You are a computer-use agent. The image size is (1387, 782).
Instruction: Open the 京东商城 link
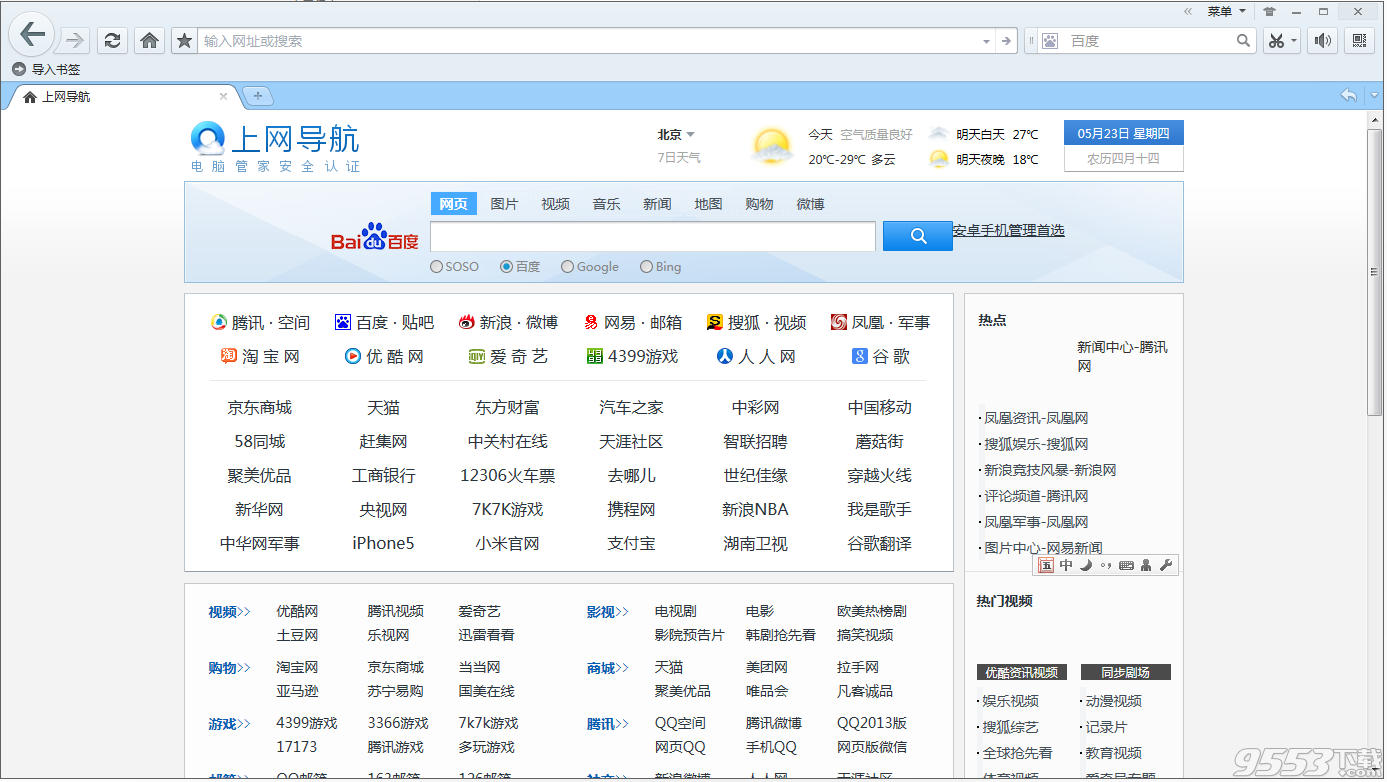[259, 408]
